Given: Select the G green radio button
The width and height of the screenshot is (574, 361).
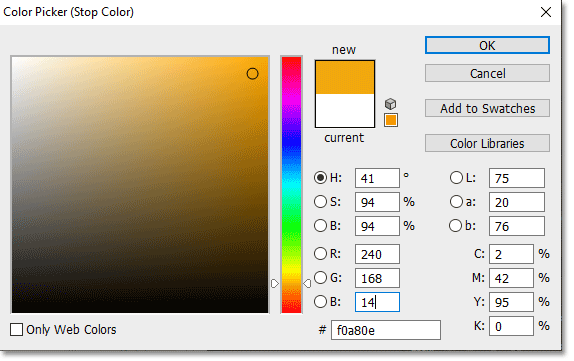Looking at the screenshot, I should (320, 278).
